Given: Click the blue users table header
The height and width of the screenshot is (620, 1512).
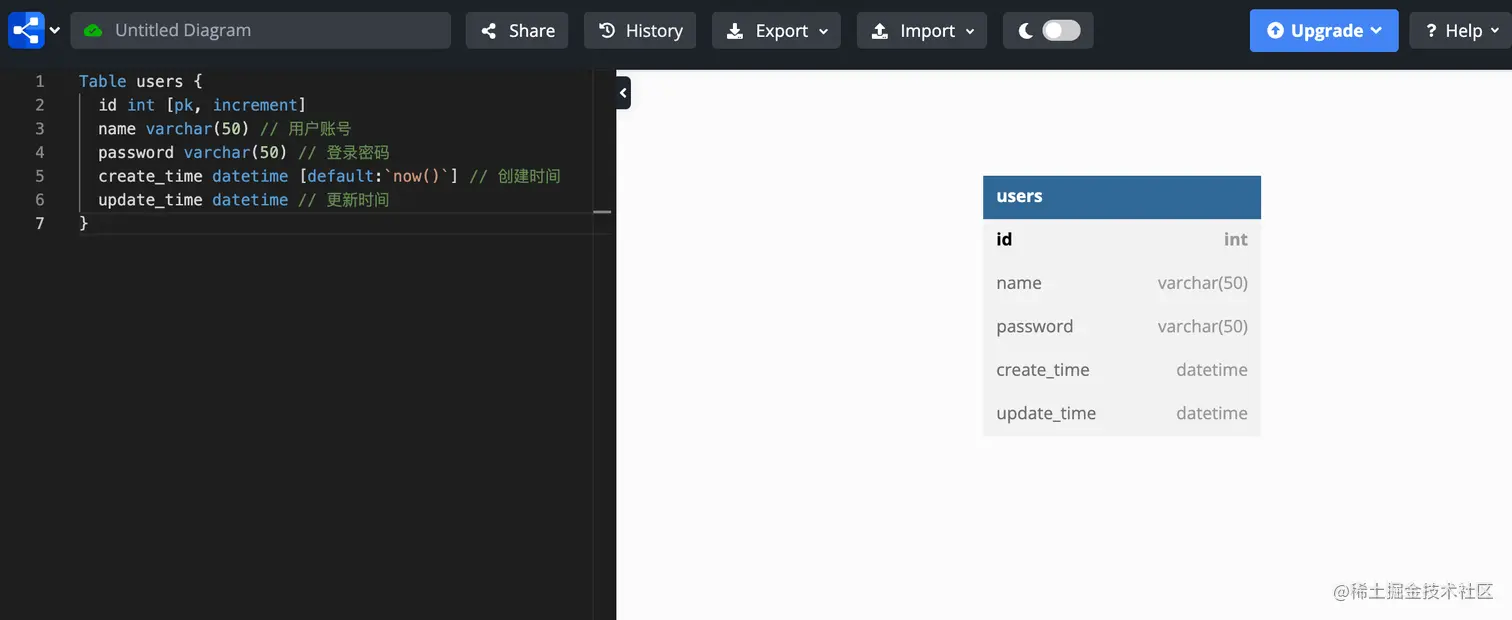Looking at the screenshot, I should [1121, 196].
